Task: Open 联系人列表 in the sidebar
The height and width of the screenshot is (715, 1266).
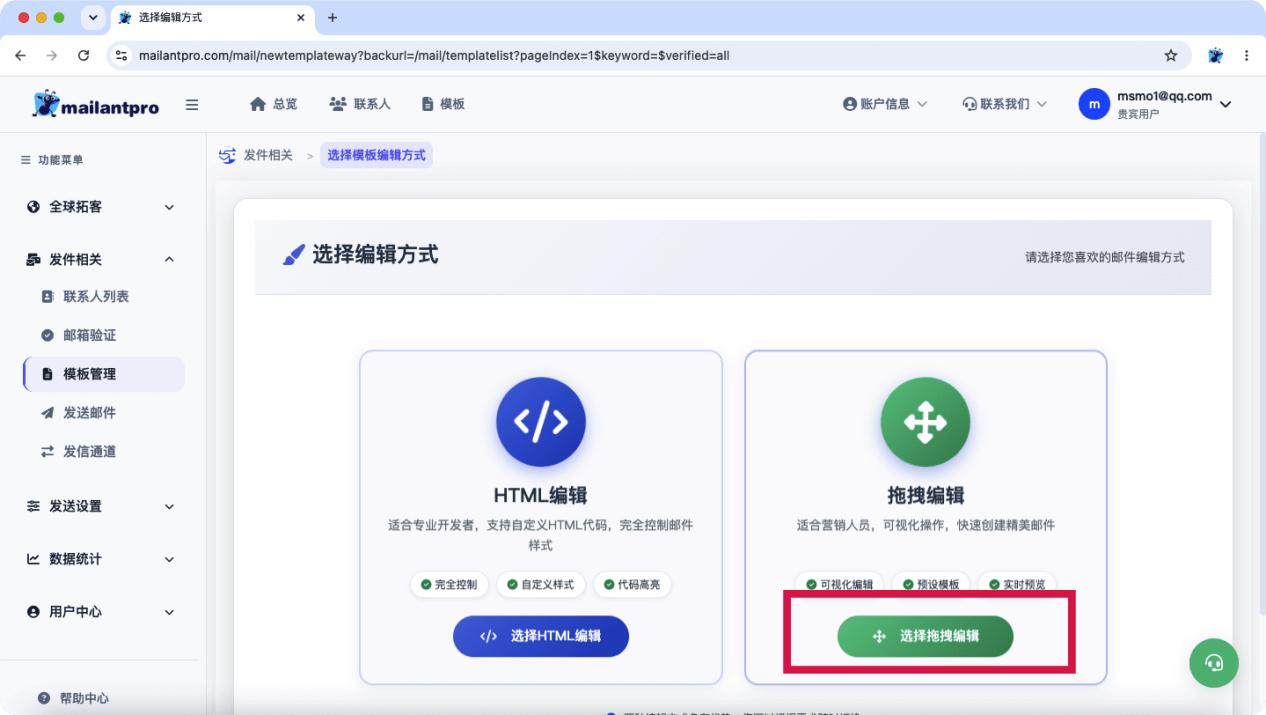Action: [x=96, y=297]
